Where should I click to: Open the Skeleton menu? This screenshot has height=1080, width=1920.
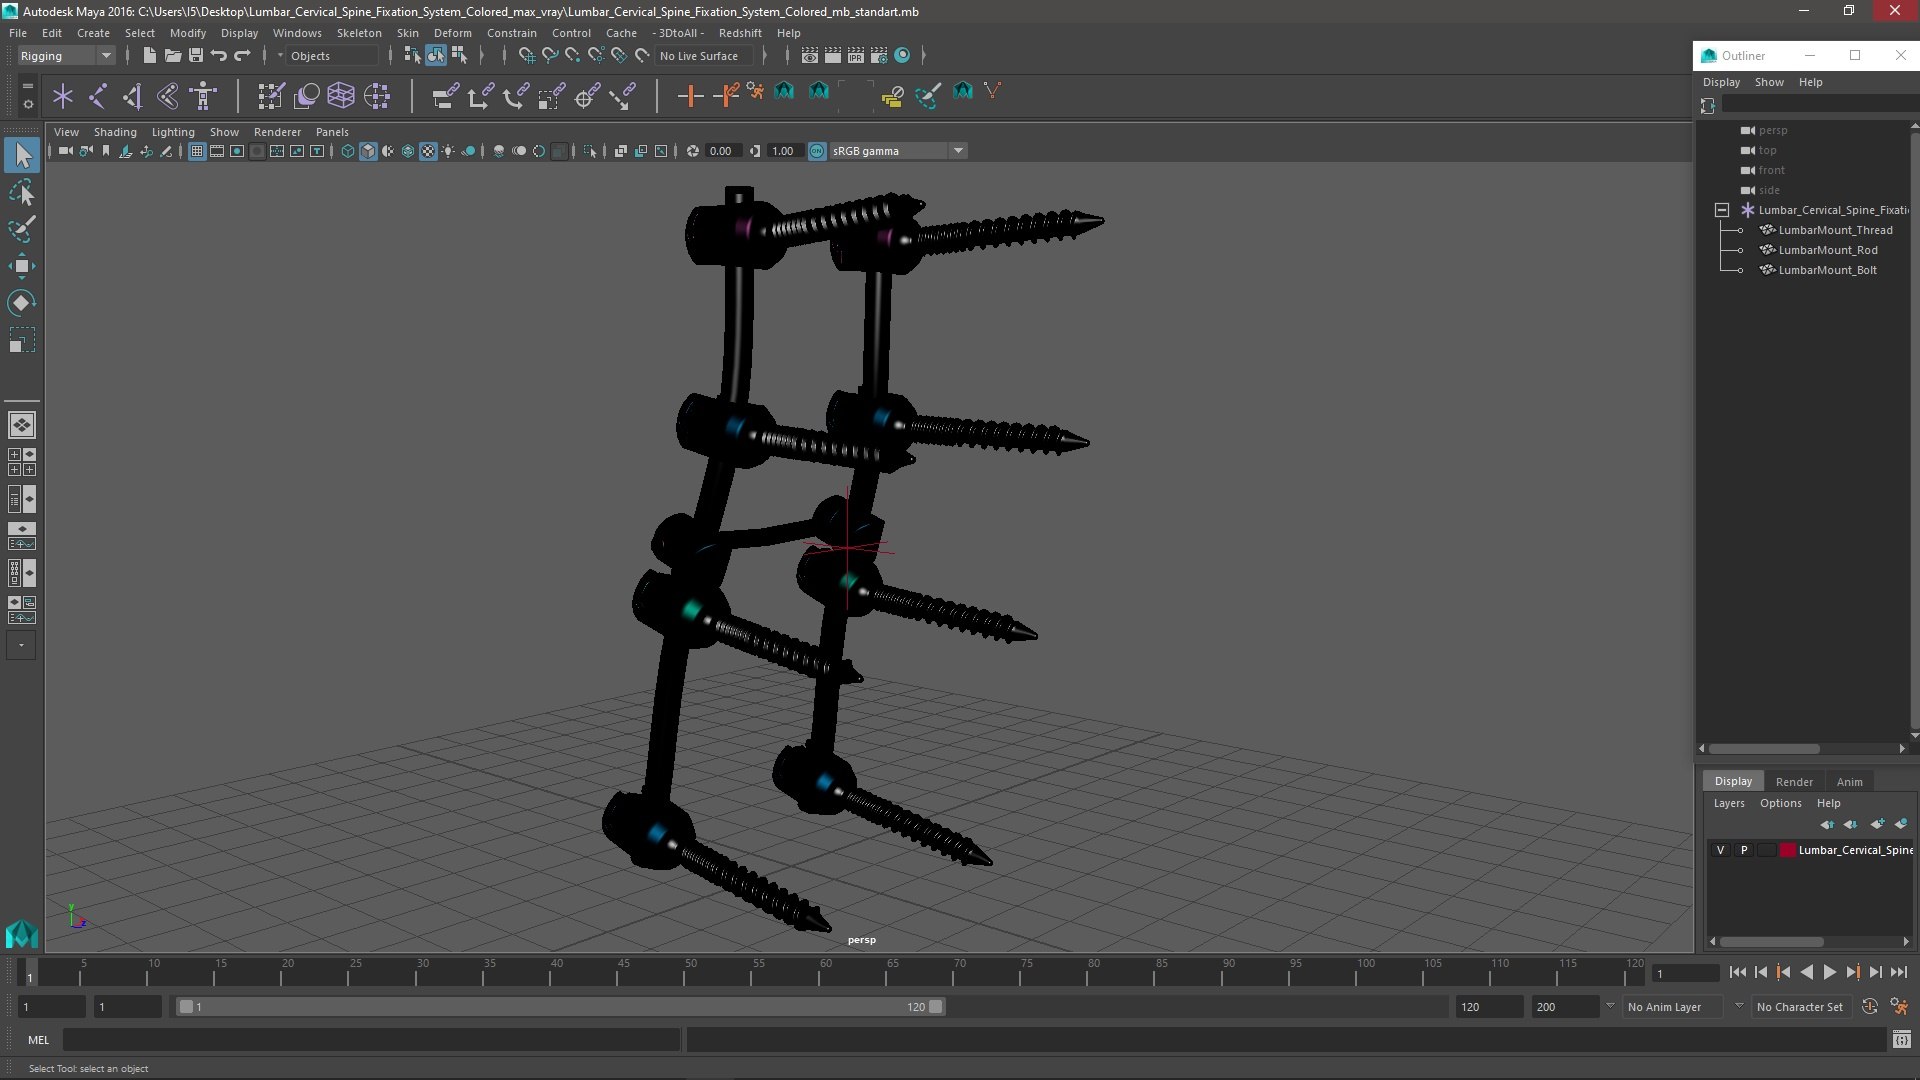pyautogui.click(x=358, y=33)
